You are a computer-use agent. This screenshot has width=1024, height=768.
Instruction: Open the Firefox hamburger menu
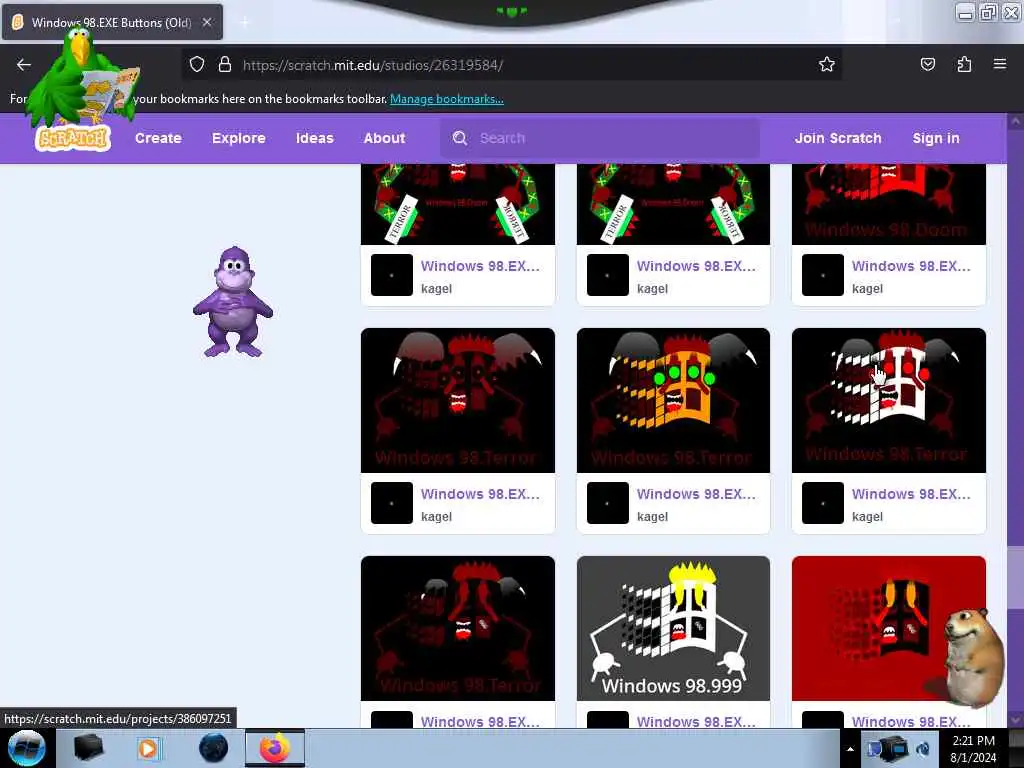tap(1000, 64)
